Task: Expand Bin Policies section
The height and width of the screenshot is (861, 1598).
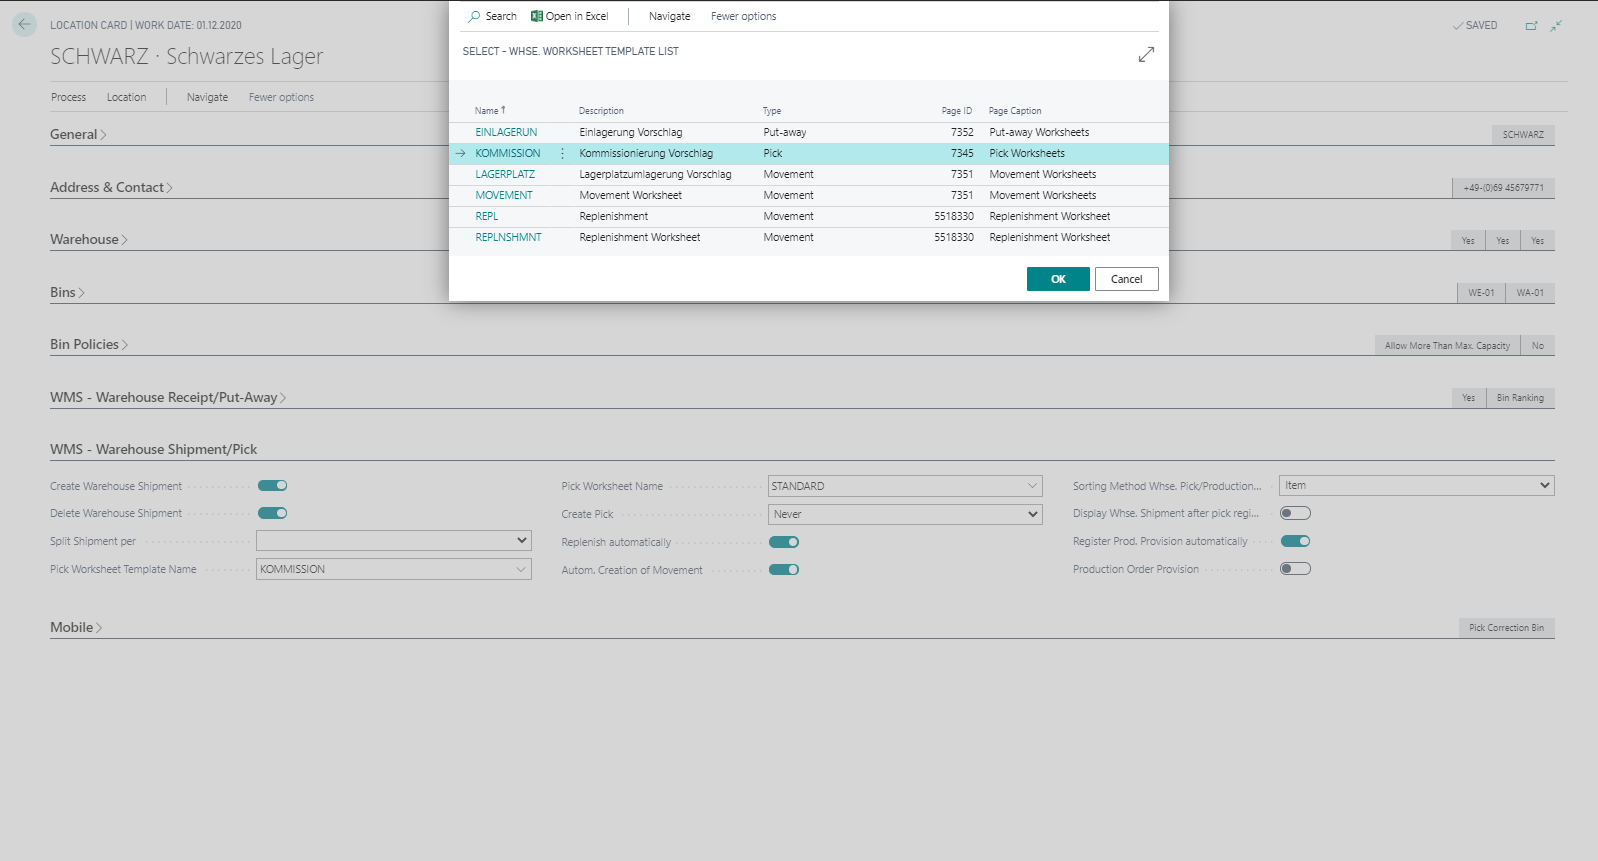Action: (x=89, y=345)
